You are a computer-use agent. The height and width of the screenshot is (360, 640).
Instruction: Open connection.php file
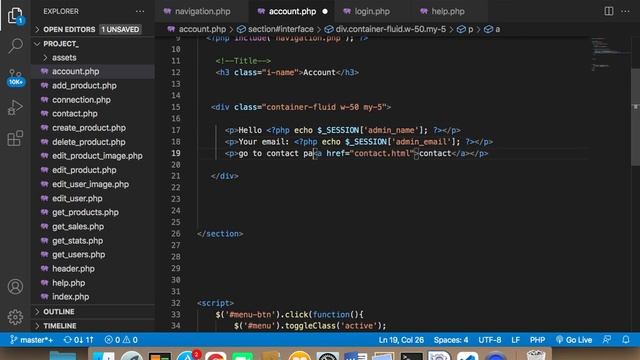pos(93,100)
